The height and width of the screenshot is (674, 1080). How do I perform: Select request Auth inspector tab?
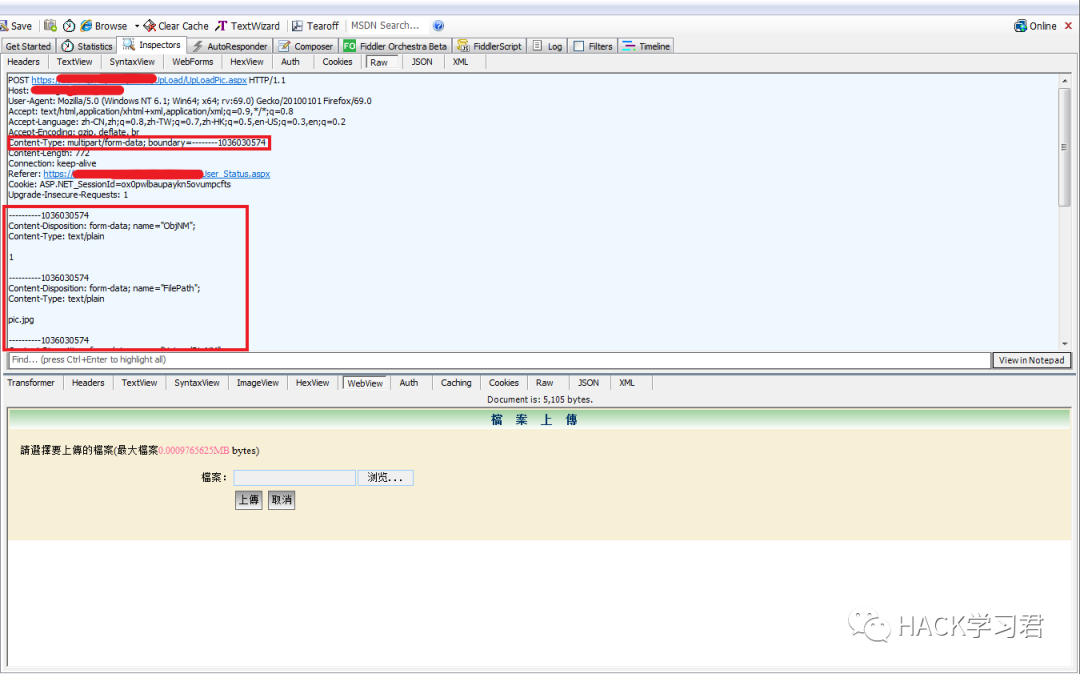[291, 62]
